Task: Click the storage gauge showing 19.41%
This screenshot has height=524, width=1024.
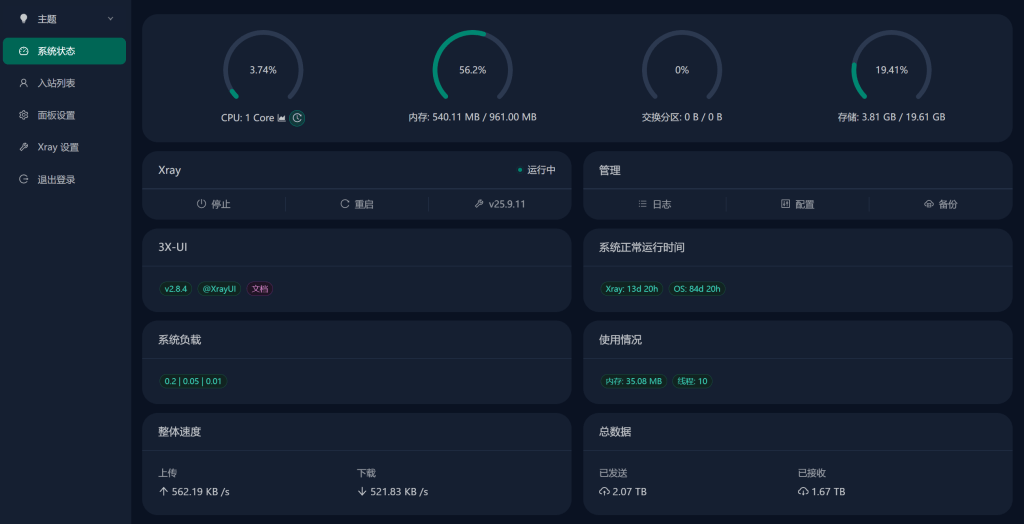Action: click(891, 70)
